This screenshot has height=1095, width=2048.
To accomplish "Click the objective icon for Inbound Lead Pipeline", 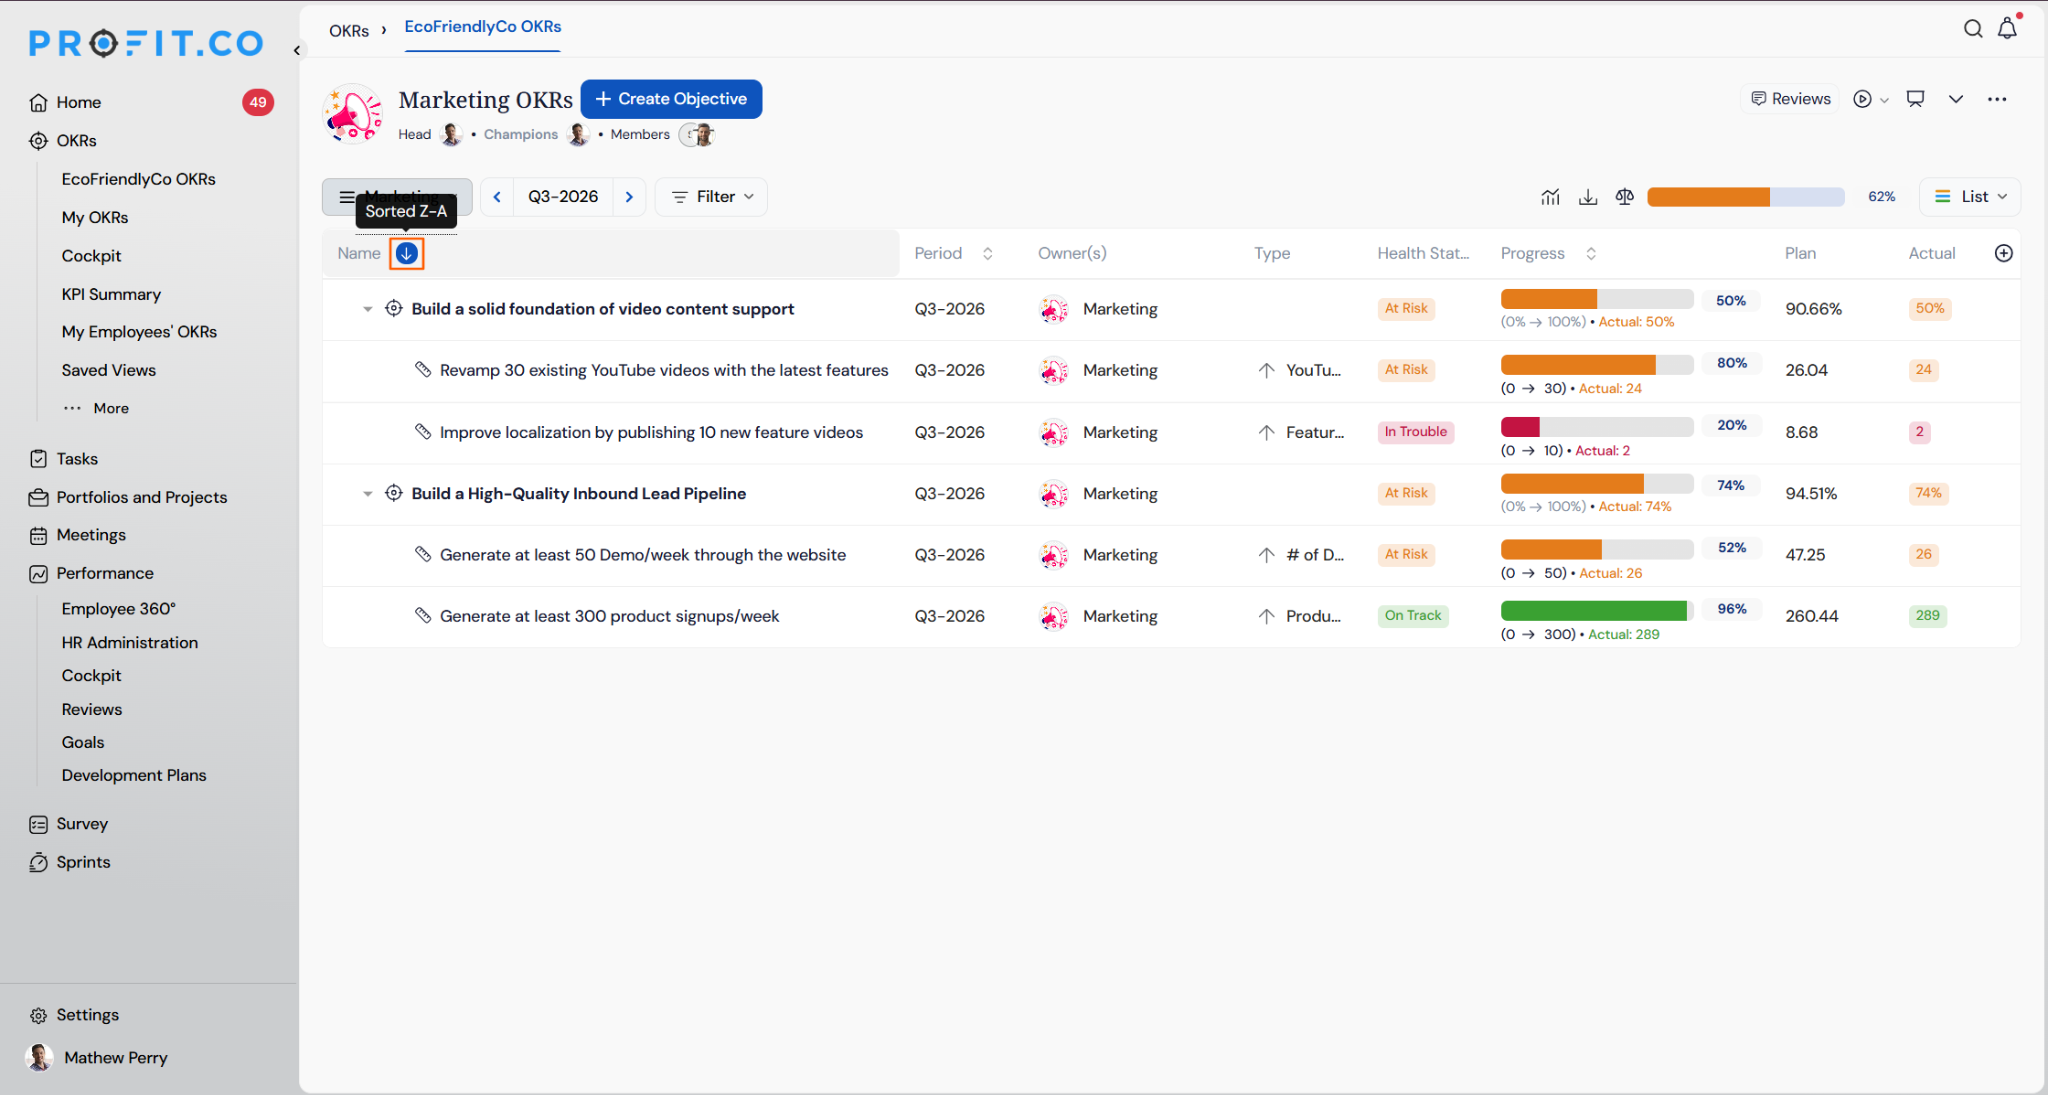I will 394,493.
